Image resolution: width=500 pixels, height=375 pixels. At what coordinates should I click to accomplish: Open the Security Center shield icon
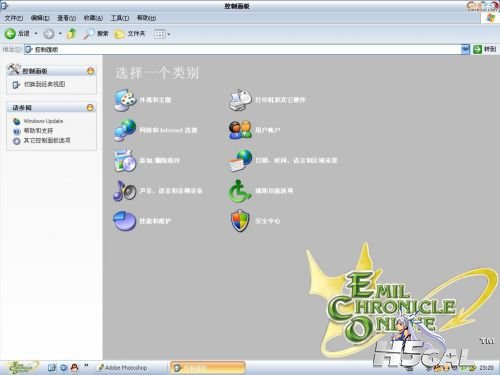click(240, 221)
